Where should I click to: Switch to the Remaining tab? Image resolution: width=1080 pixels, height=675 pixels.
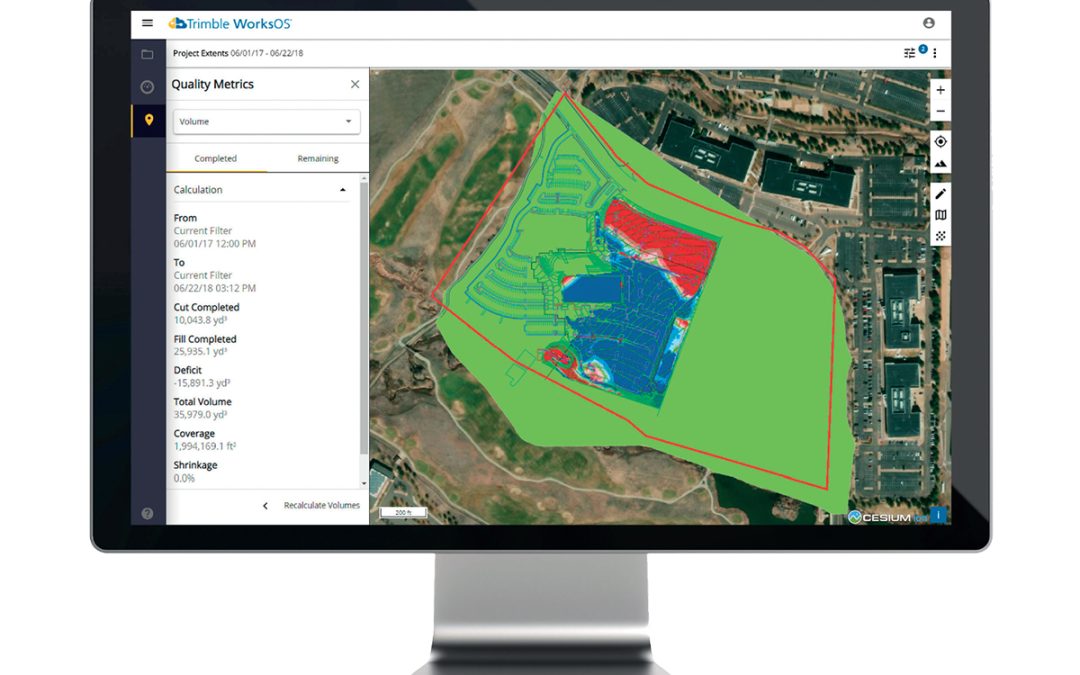(316, 158)
